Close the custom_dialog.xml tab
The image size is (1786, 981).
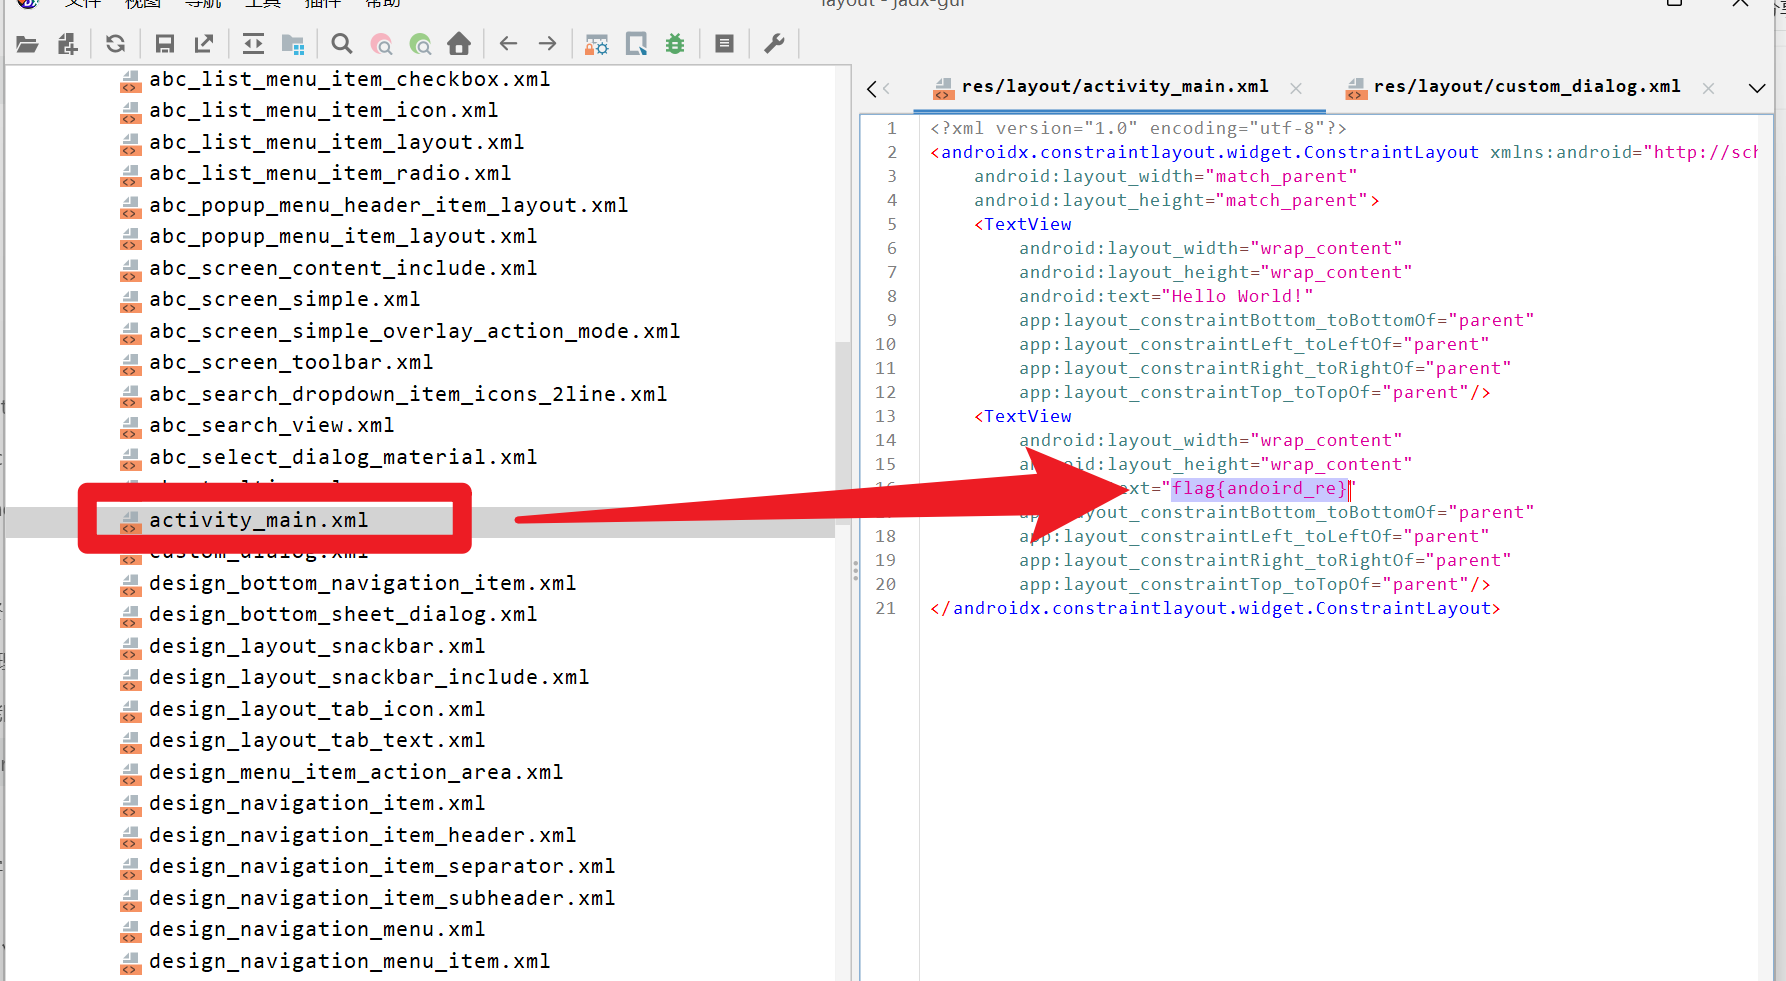pos(1708,88)
